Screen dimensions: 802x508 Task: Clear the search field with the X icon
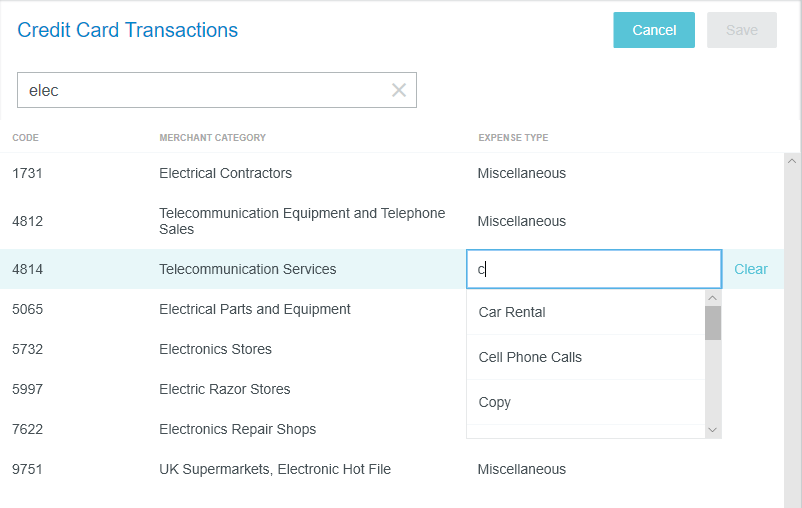[399, 90]
